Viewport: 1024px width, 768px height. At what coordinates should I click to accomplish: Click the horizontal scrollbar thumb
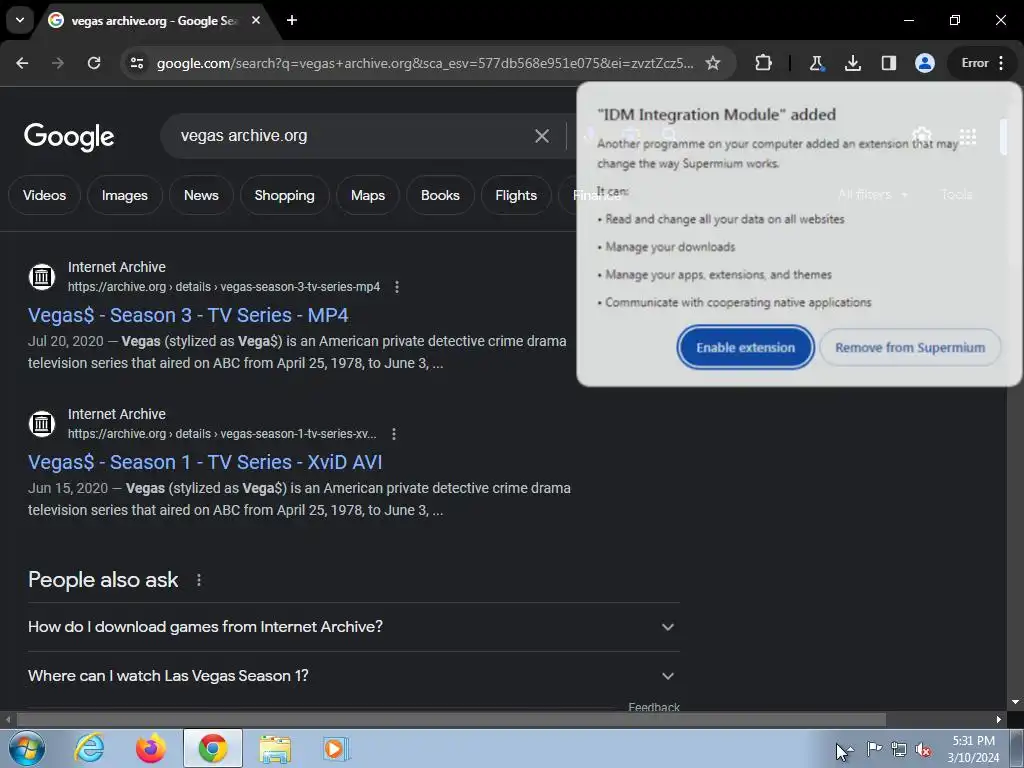451,719
